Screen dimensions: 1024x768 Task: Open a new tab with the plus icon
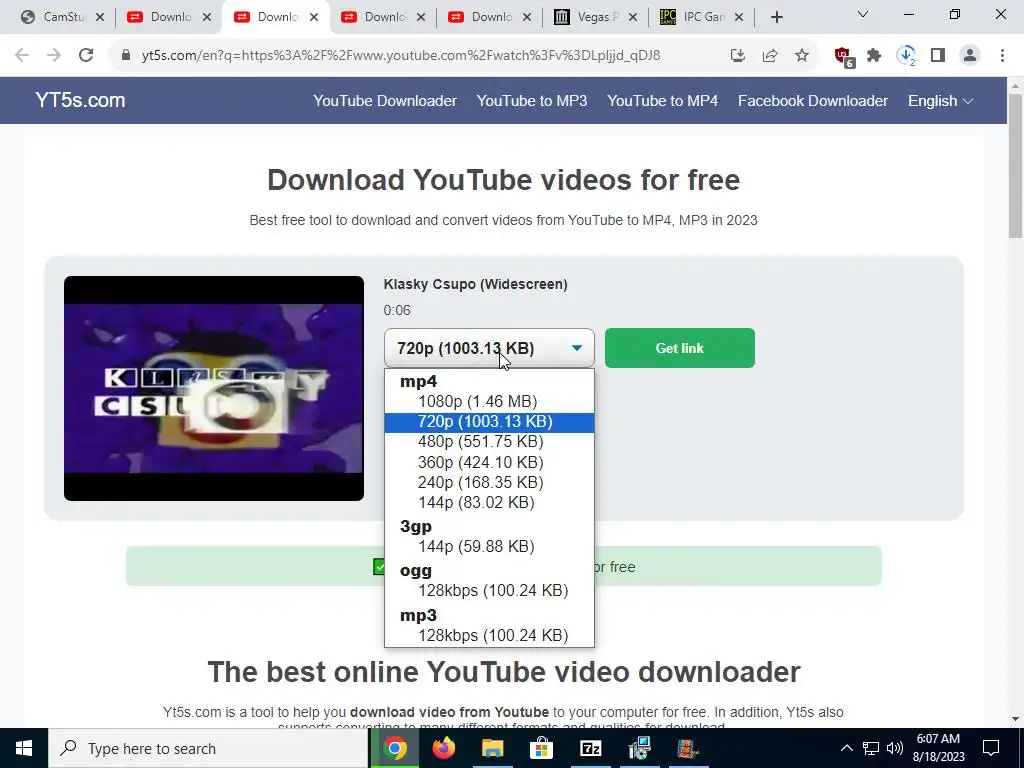[776, 18]
